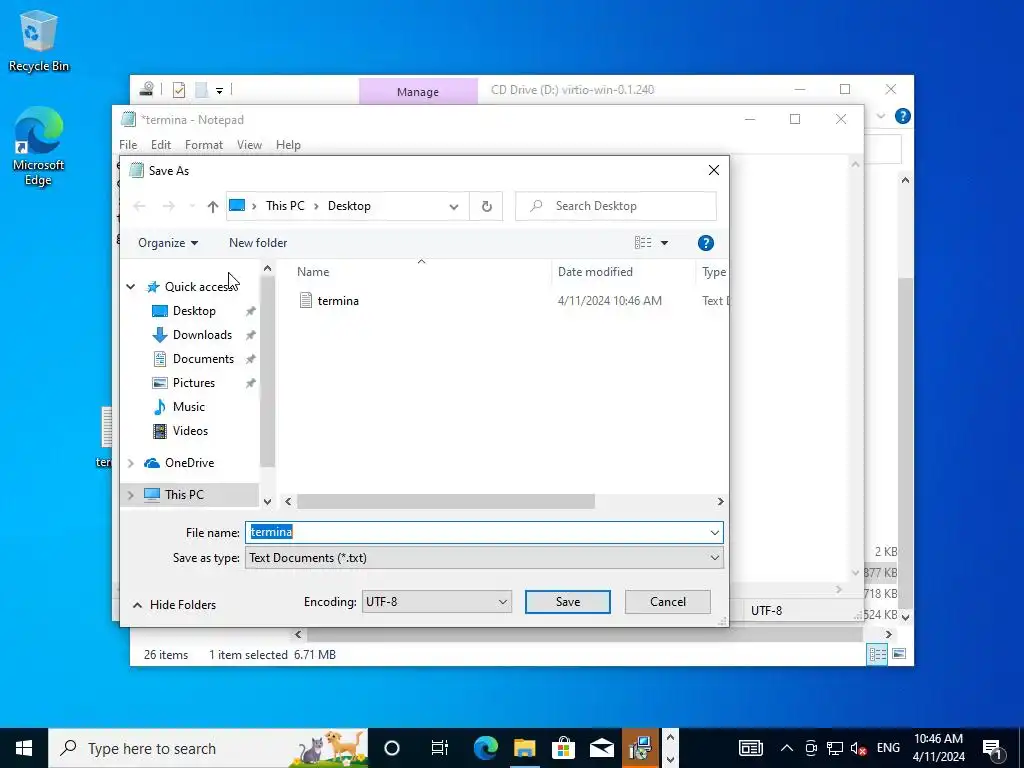The width and height of the screenshot is (1024, 768).
Task: Click properties icon in Explorer quick toolbar
Action: [178, 90]
